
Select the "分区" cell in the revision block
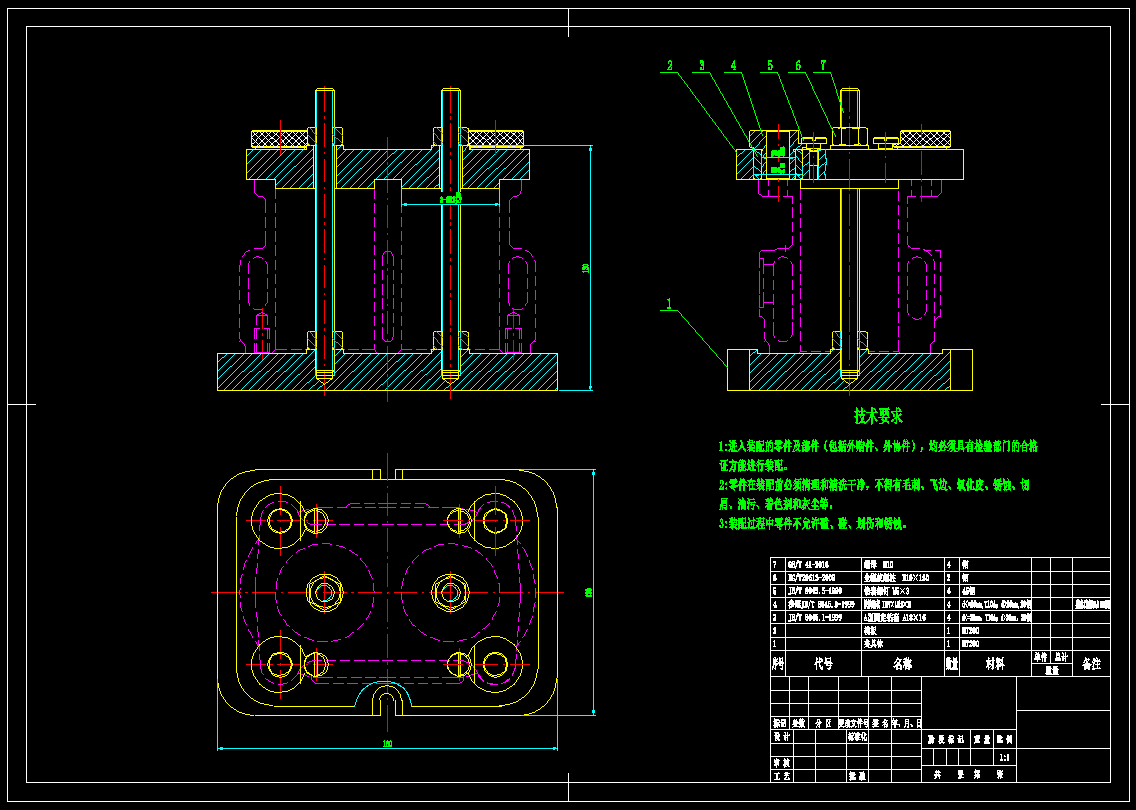pyautogui.click(x=823, y=723)
